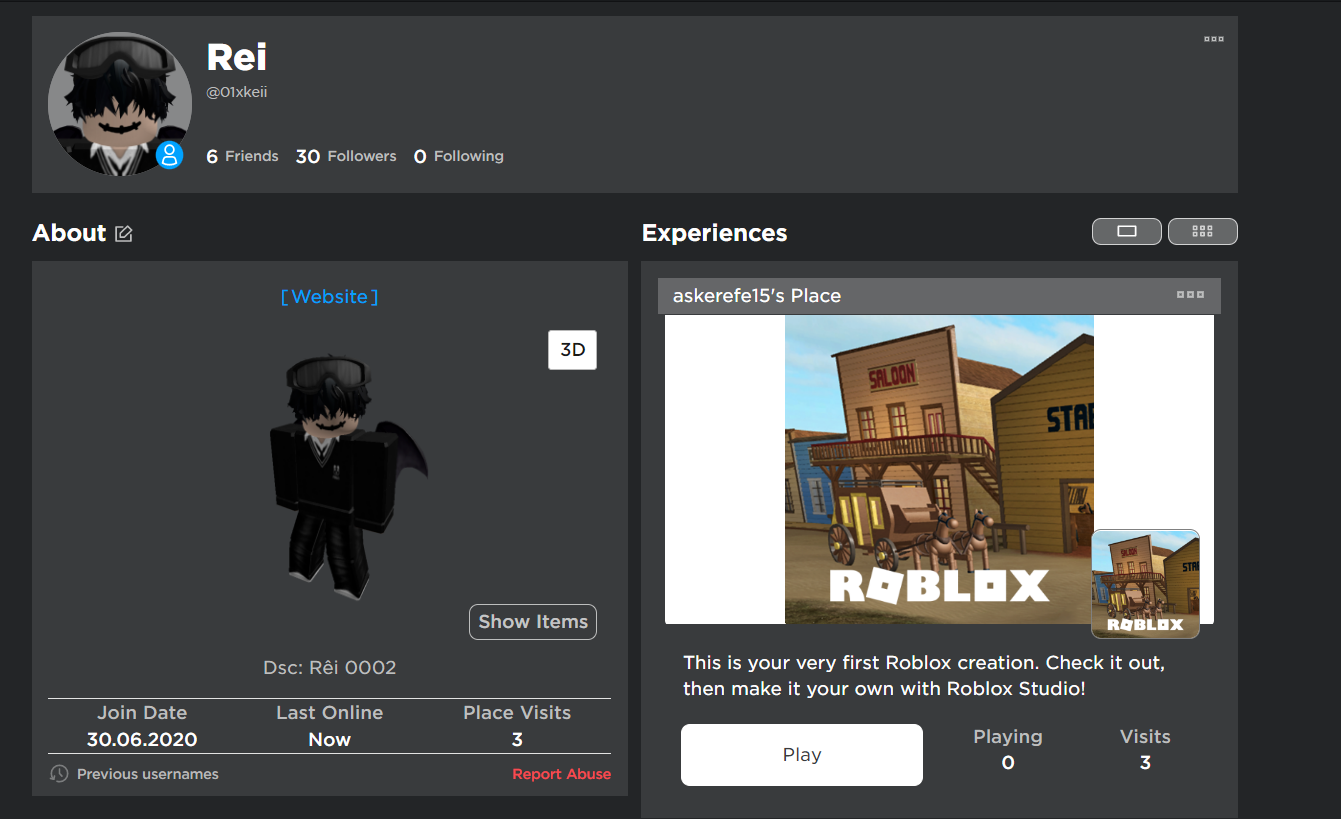Click the Dsc: Rêi 0002 description text
The image size is (1341, 819).
click(330, 667)
